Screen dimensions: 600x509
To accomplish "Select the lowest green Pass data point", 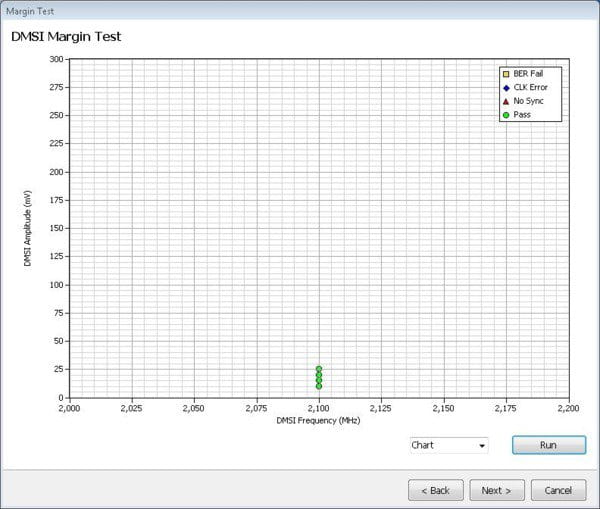I will [x=319, y=386].
